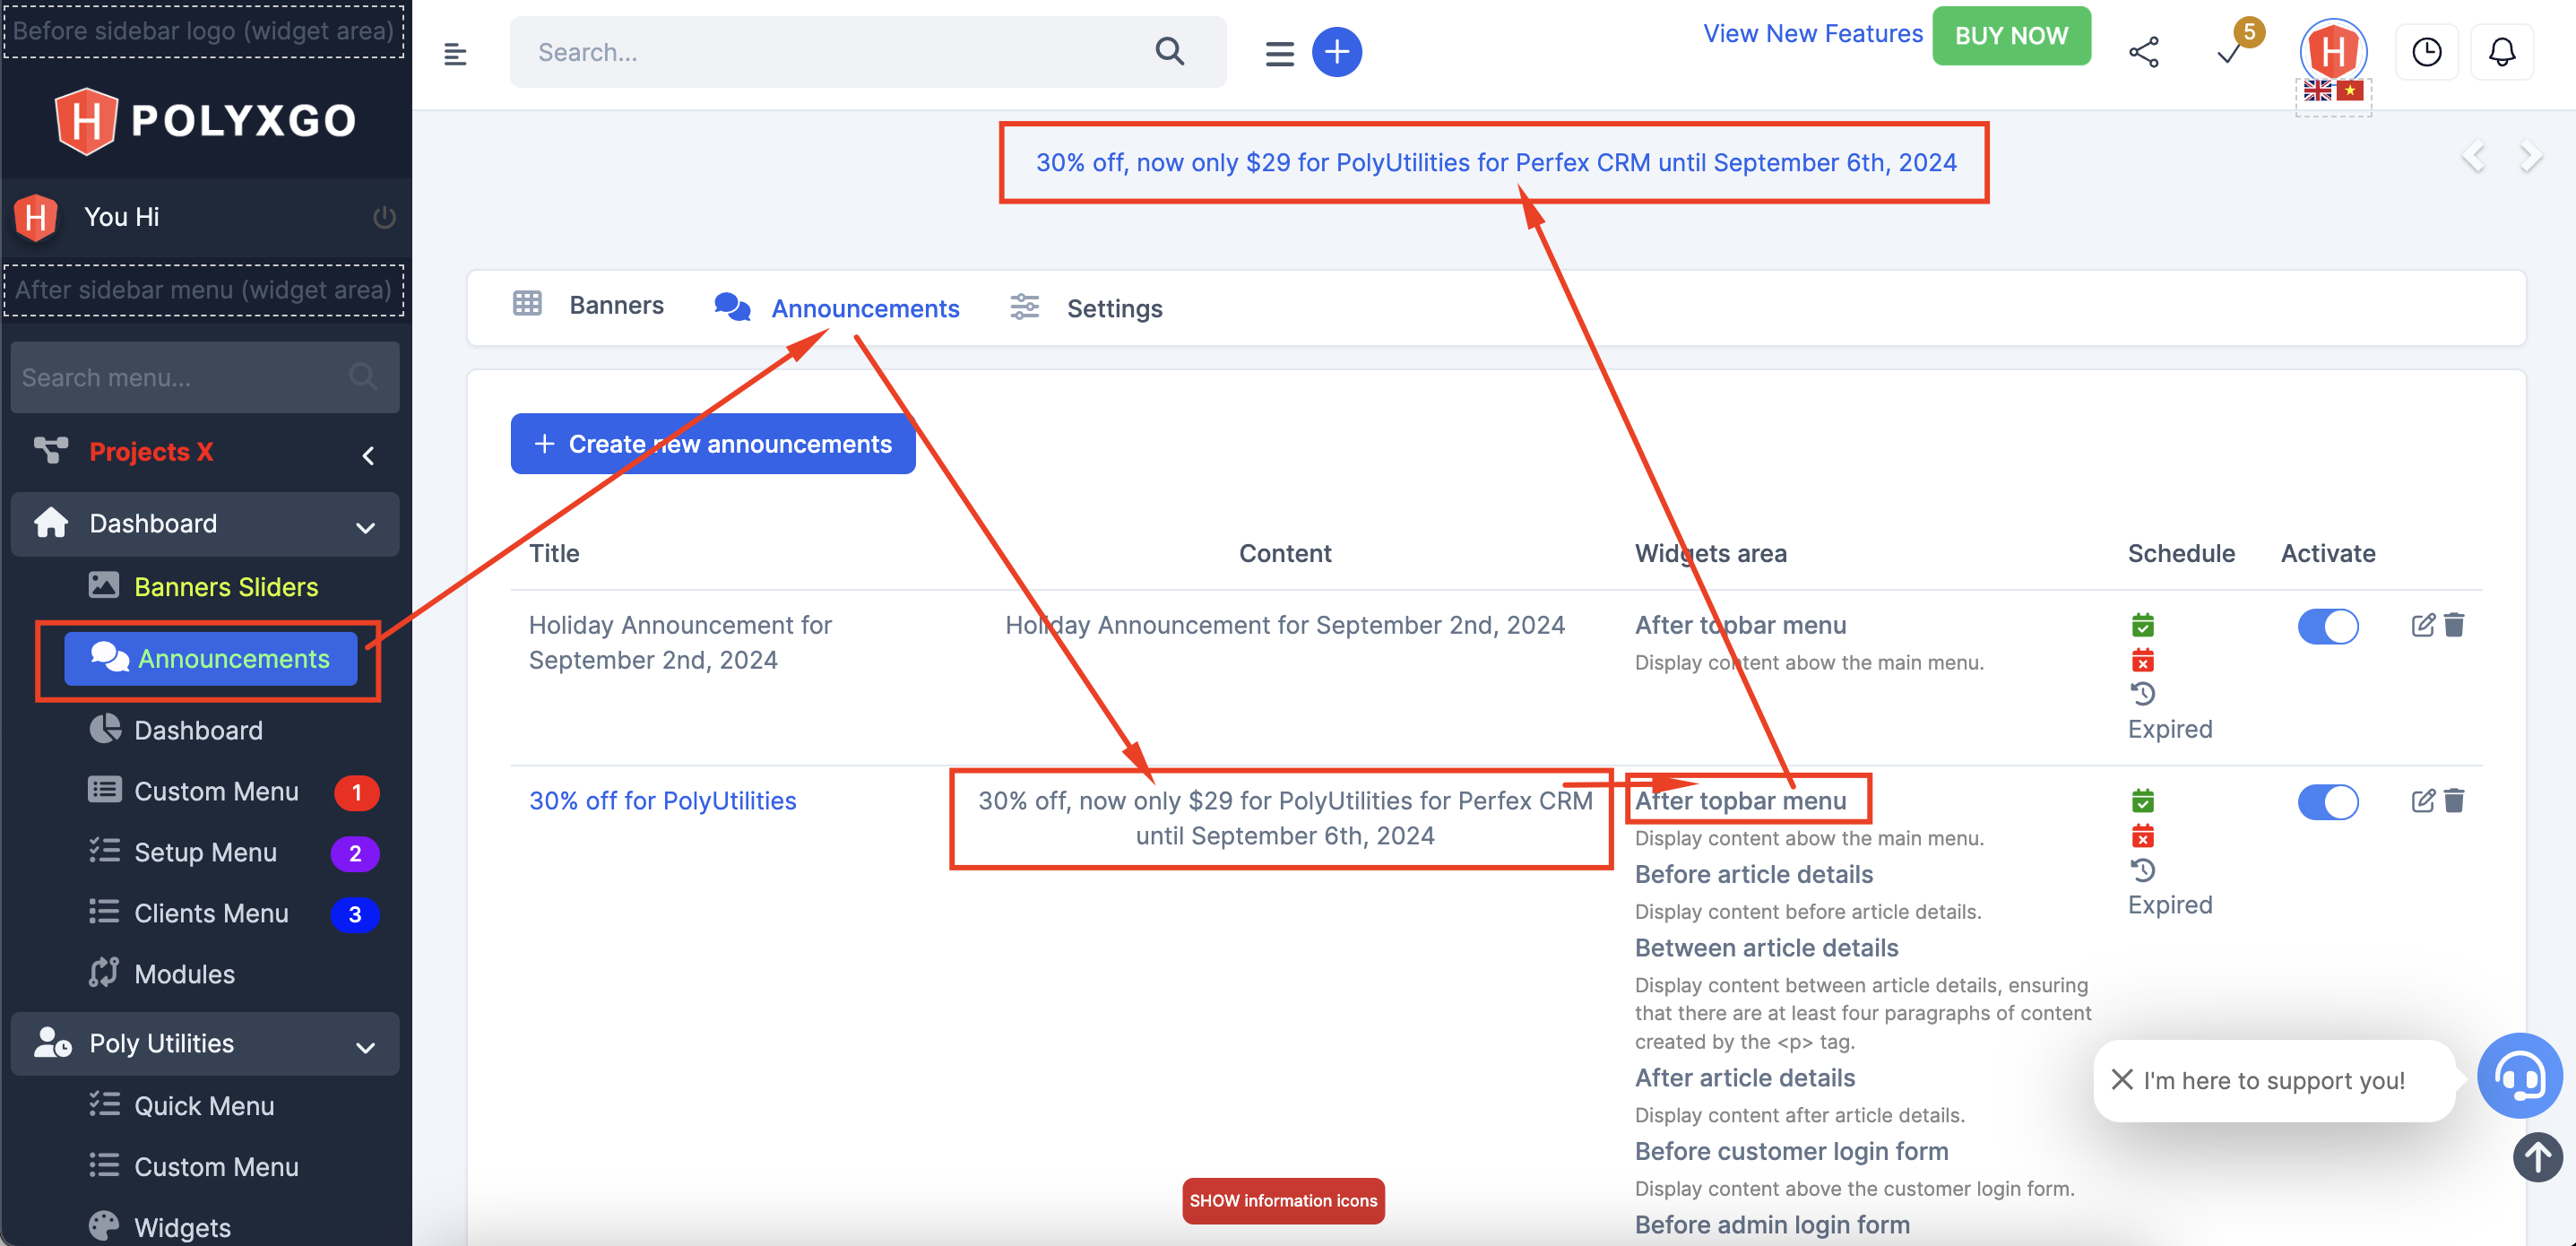
Task: Click the power logout toggle next to You Hi
Action: 384,216
